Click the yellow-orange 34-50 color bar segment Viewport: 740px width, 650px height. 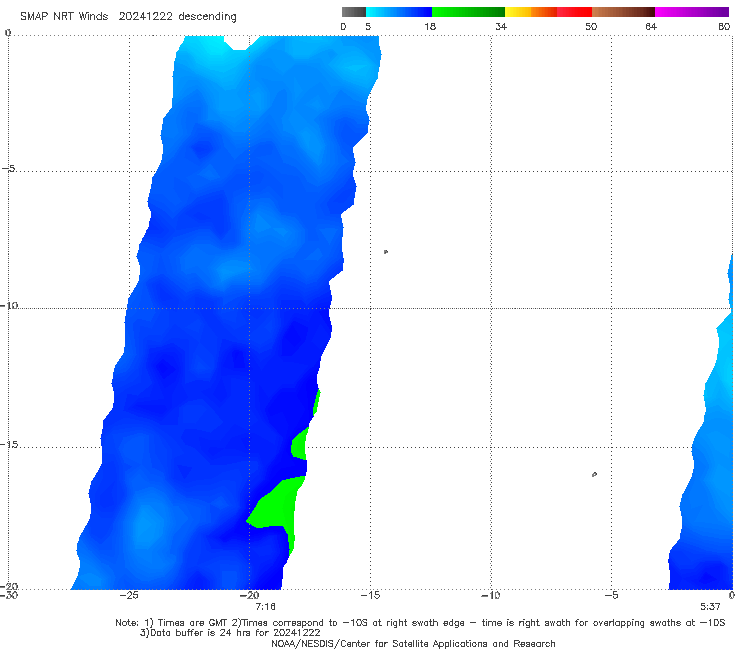pos(548,12)
